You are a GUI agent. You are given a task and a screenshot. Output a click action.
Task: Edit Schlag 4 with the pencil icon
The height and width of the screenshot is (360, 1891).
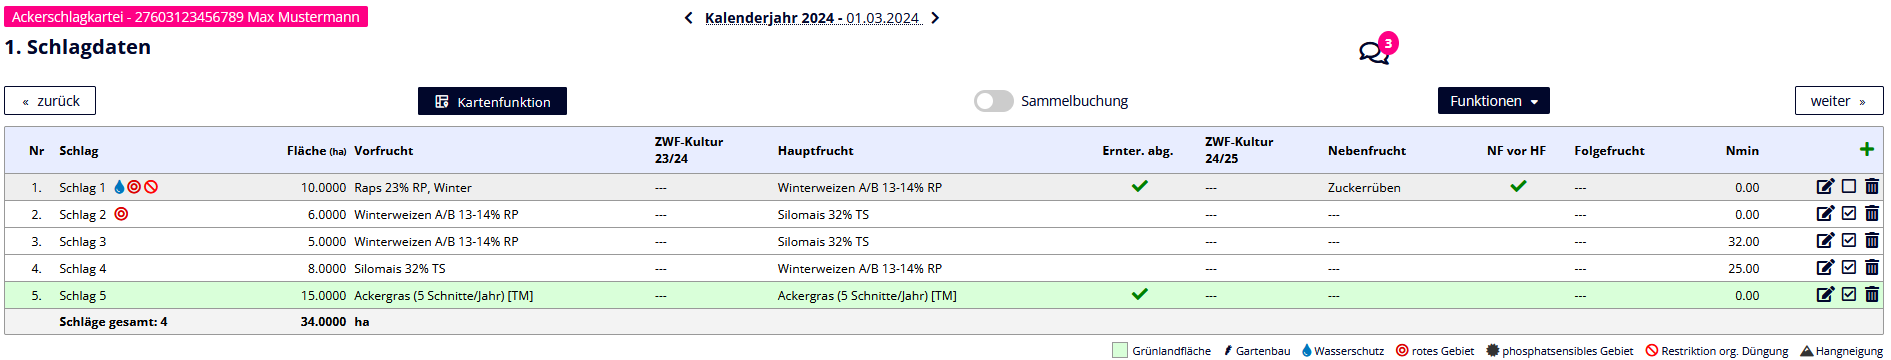pos(1825,267)
